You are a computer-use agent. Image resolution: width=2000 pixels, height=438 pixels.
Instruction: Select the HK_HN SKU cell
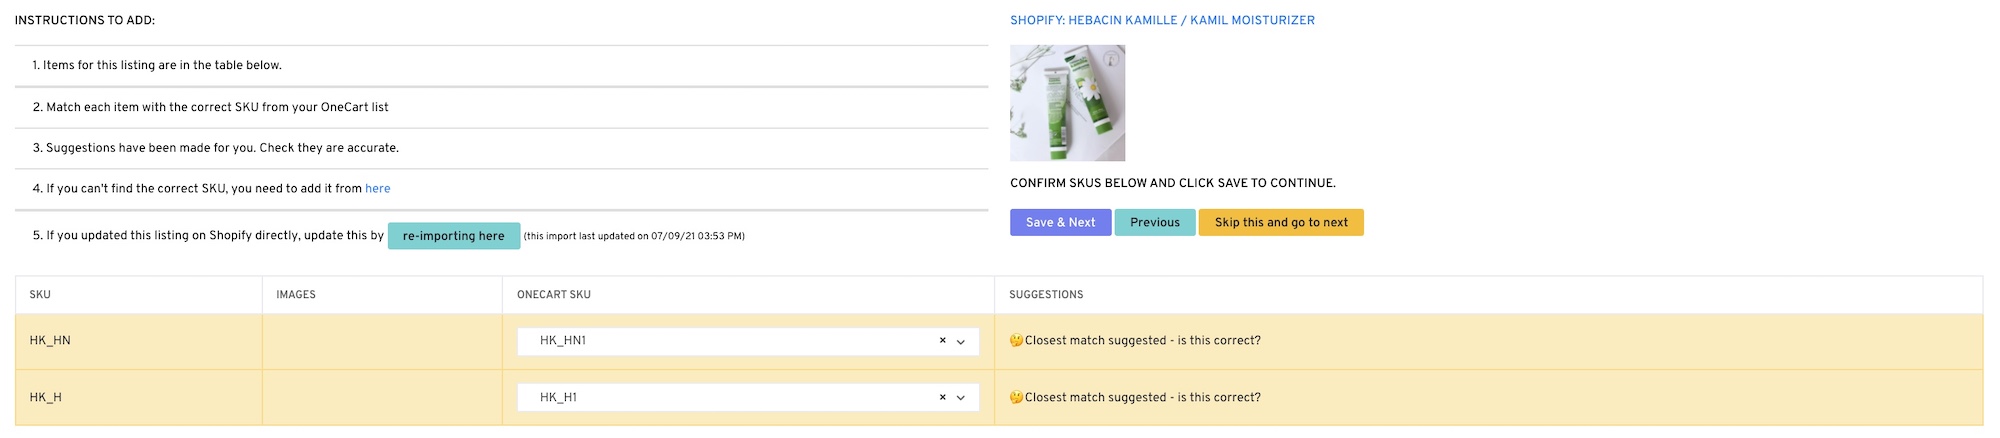(x=50, y=341)
